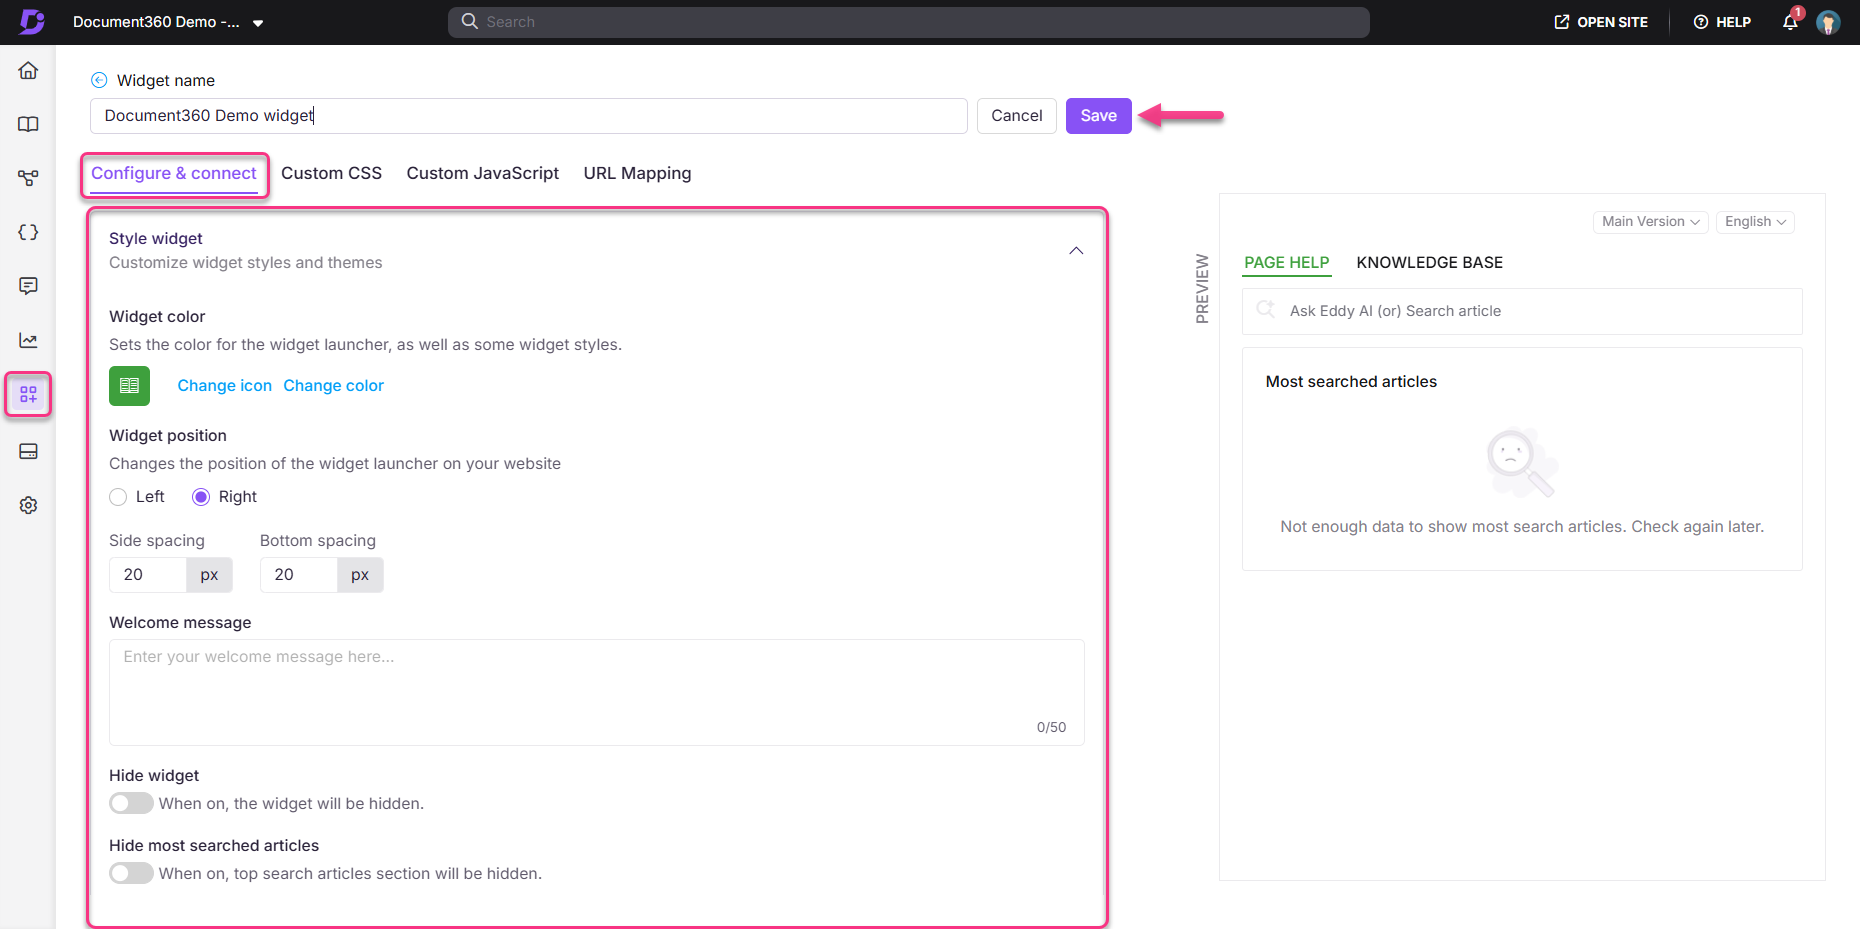
Task: Open the English language dropdown
Action: (1754, 221)
